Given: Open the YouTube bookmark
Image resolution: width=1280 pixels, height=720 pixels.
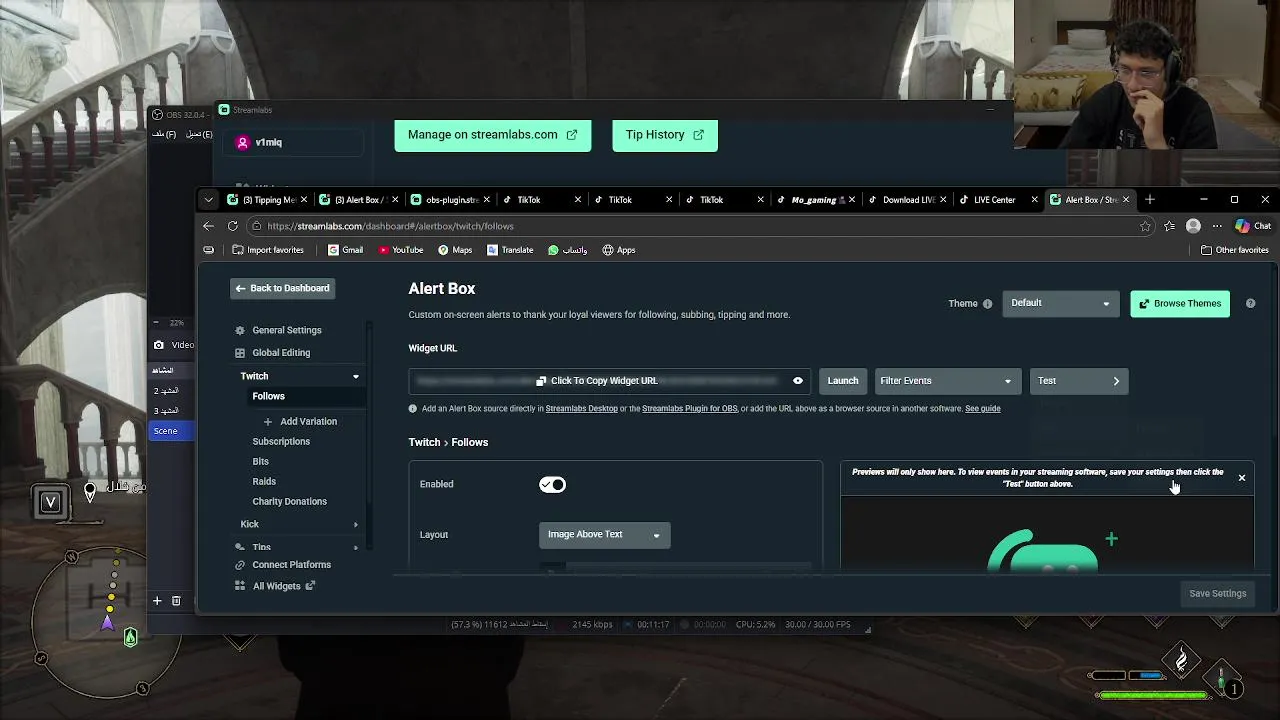Looking at the screenshot, I should coord(401,250).
